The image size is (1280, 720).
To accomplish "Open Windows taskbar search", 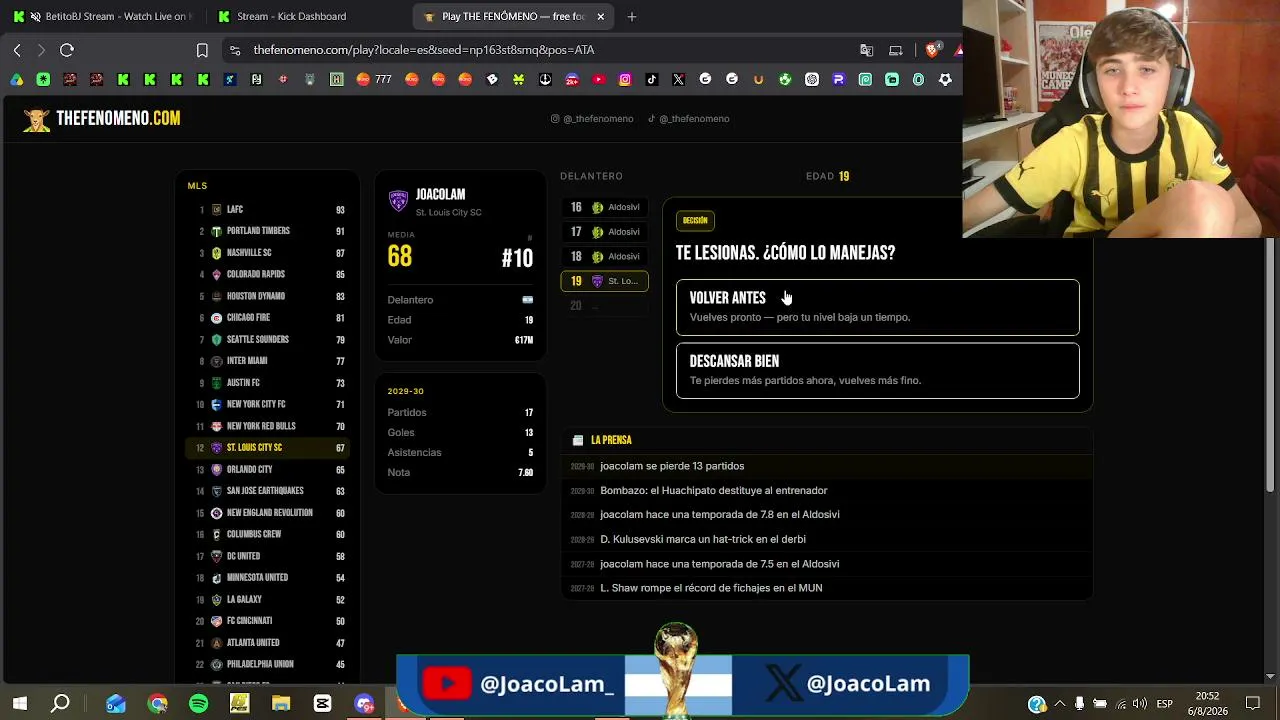I will [61, 704].
